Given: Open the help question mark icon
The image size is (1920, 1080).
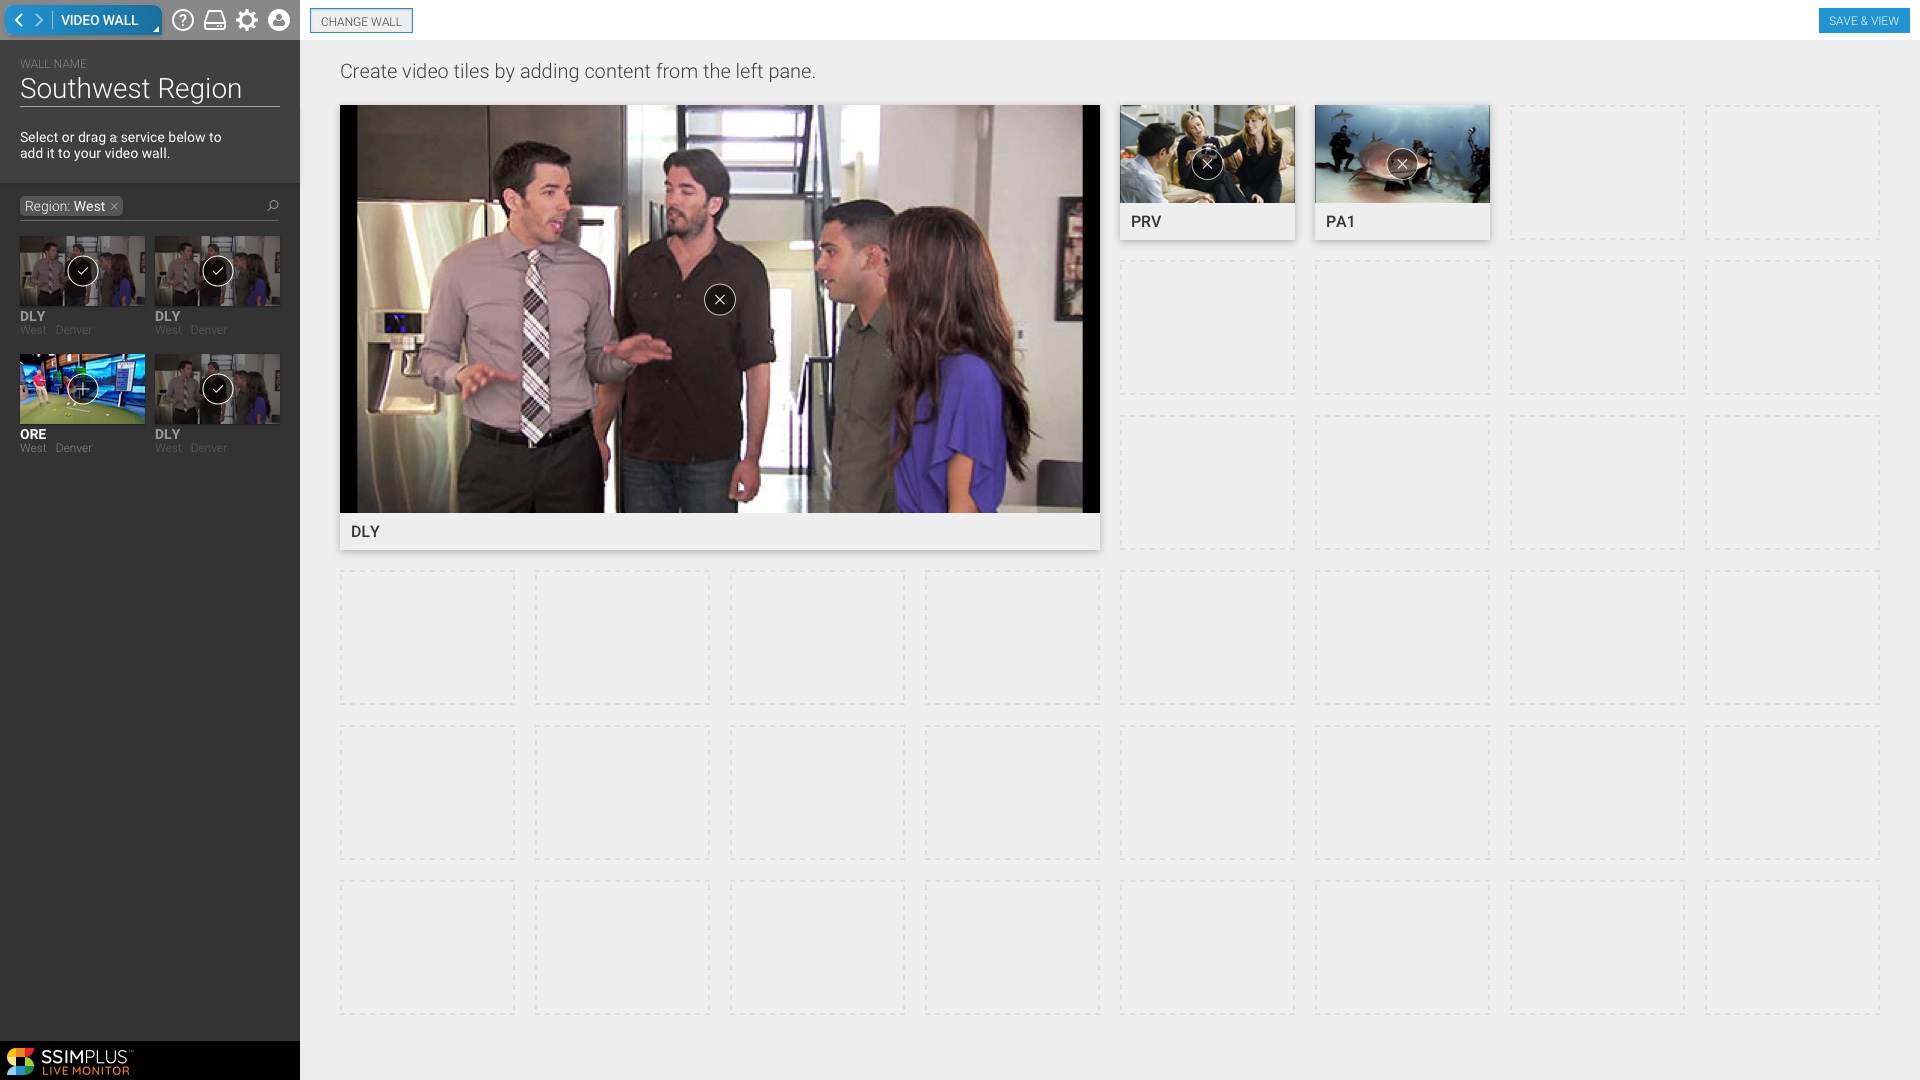Looking at the screenshot, I should click(x=182, y=20).
